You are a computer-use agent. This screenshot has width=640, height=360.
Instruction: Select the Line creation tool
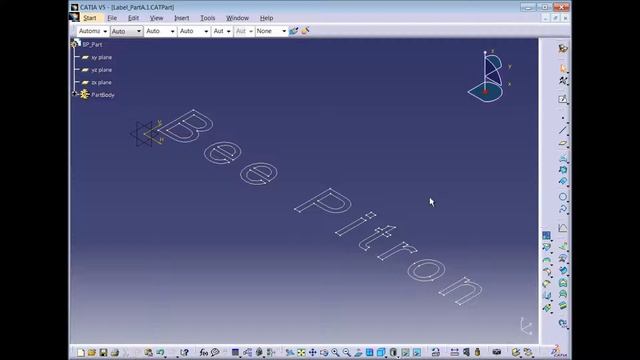(563, 130)
